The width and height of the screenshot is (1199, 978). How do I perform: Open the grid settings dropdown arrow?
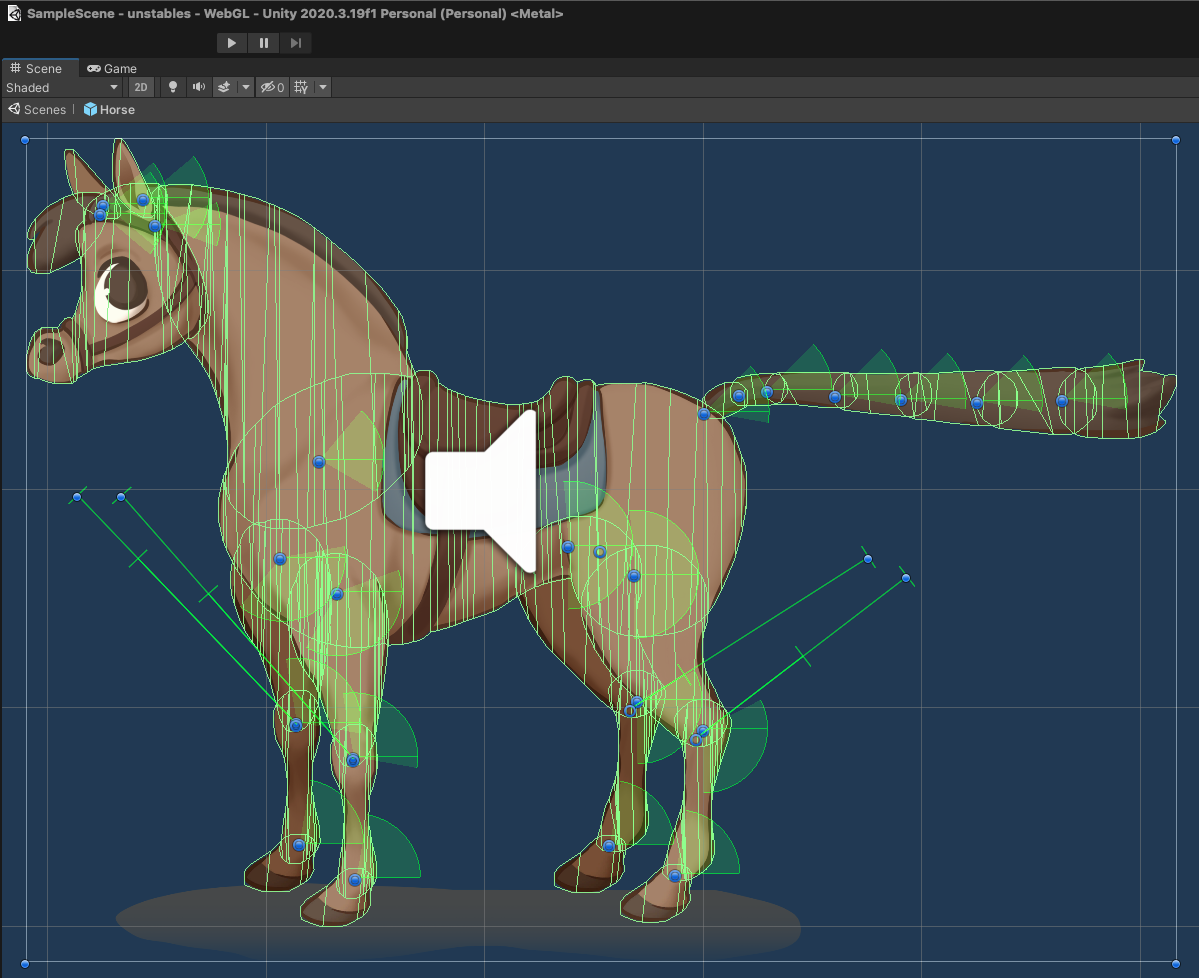click(x=322, y=88)
